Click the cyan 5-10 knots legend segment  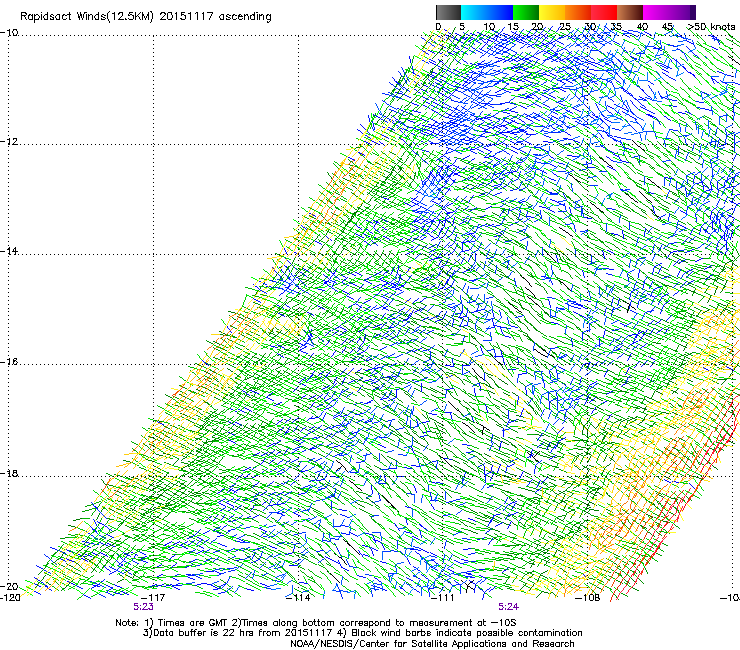click(474, 12)
